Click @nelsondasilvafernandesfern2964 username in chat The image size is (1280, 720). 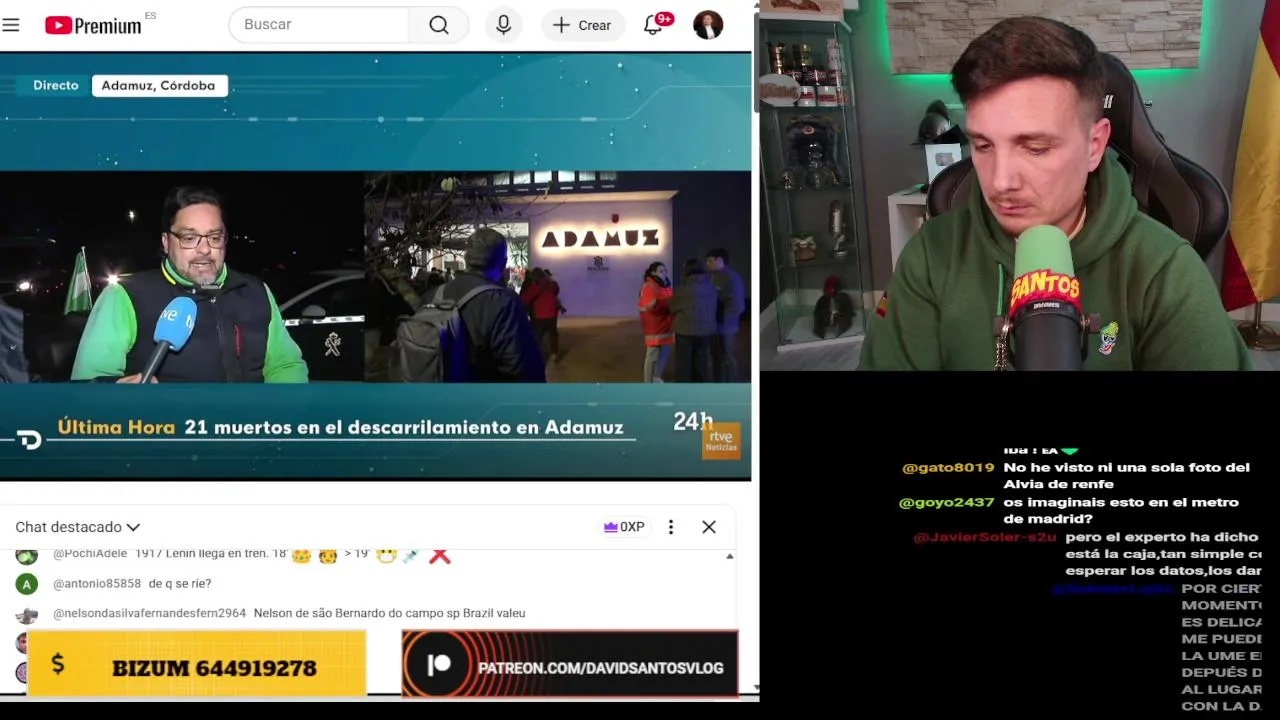(149, 613)
